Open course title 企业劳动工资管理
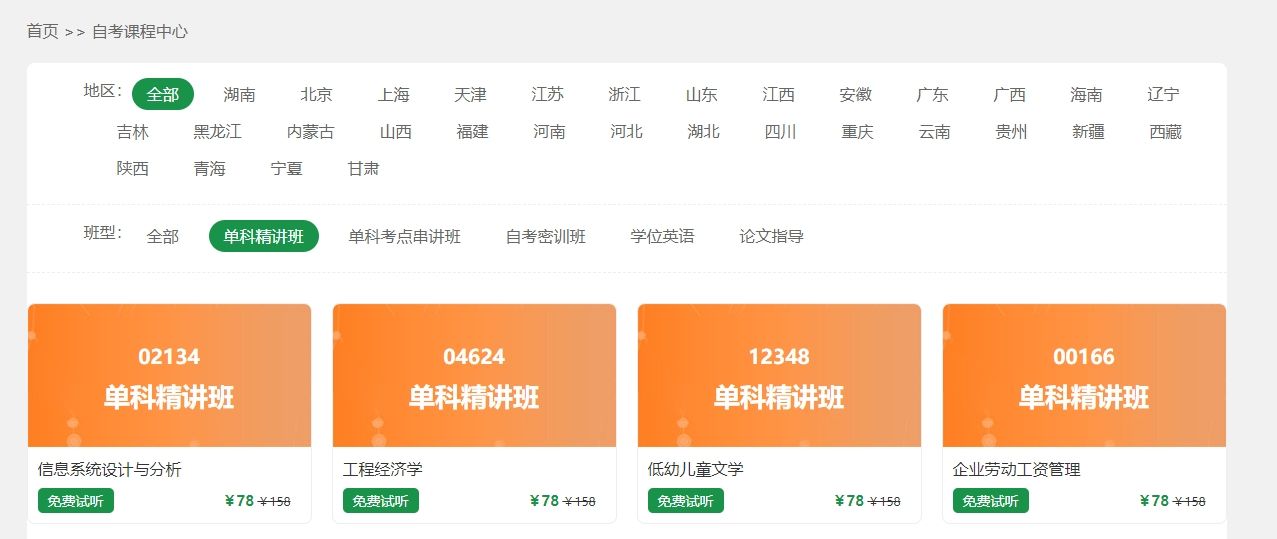This screenshot has width=1277, height=539. coord(1017,469)
